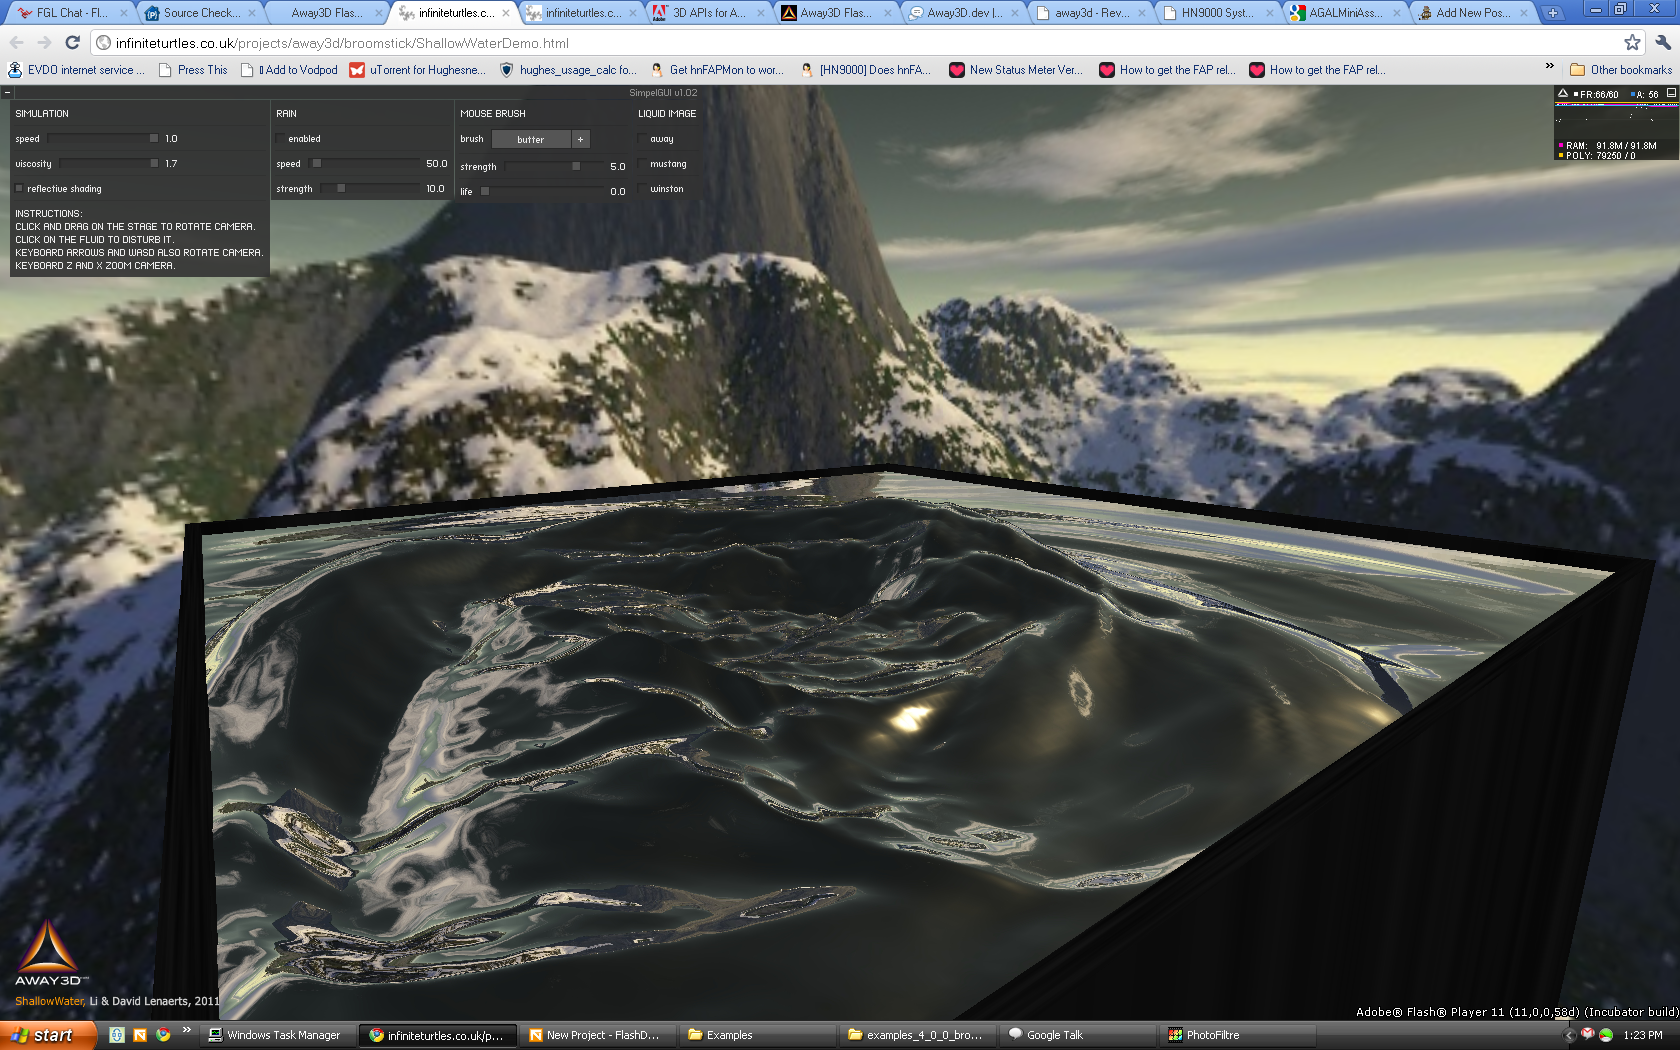1680x1050 pixels.
Task: Click the Chrome wrench settings icon
Action: (1662, 42)
